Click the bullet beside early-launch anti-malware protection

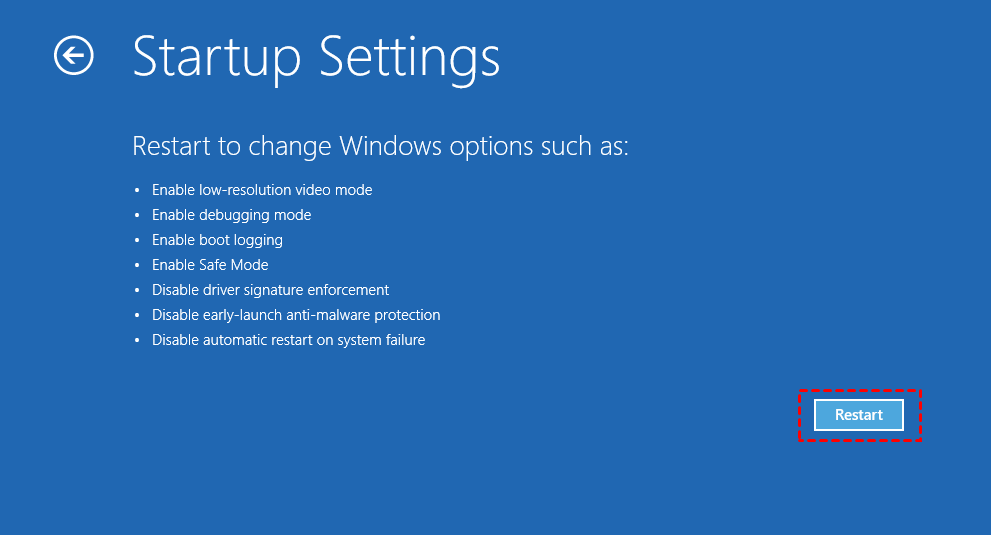point(137,315)
